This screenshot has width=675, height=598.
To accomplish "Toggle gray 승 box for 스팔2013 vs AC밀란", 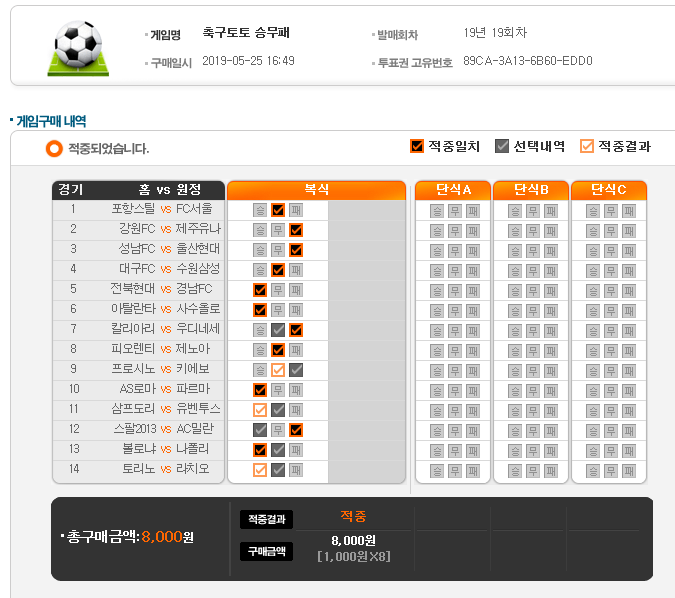I will 260,430.
